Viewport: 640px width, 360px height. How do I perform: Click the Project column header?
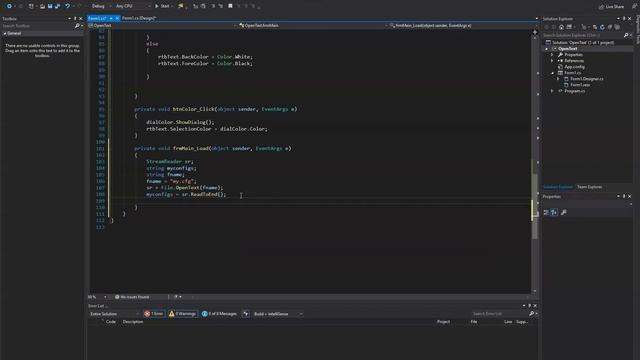click(x=443, y=322)
